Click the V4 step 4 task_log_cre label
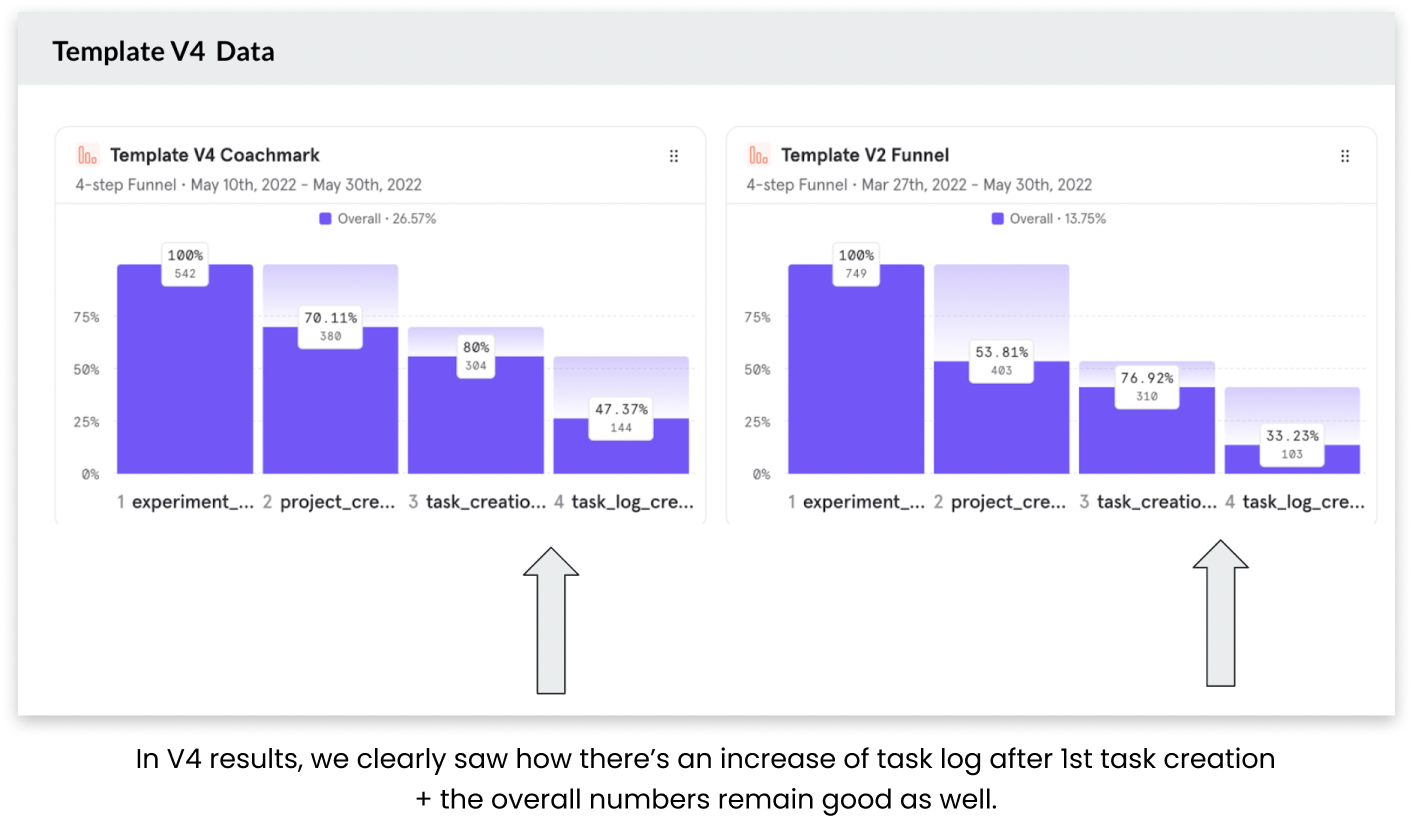 (x=623, y=502)
